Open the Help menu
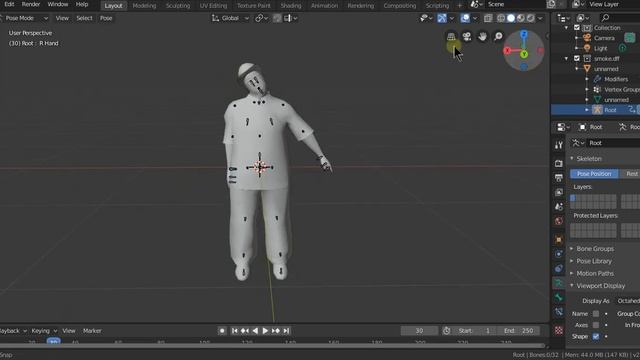Viewport: 640px width, 360px height. [82, 4]
